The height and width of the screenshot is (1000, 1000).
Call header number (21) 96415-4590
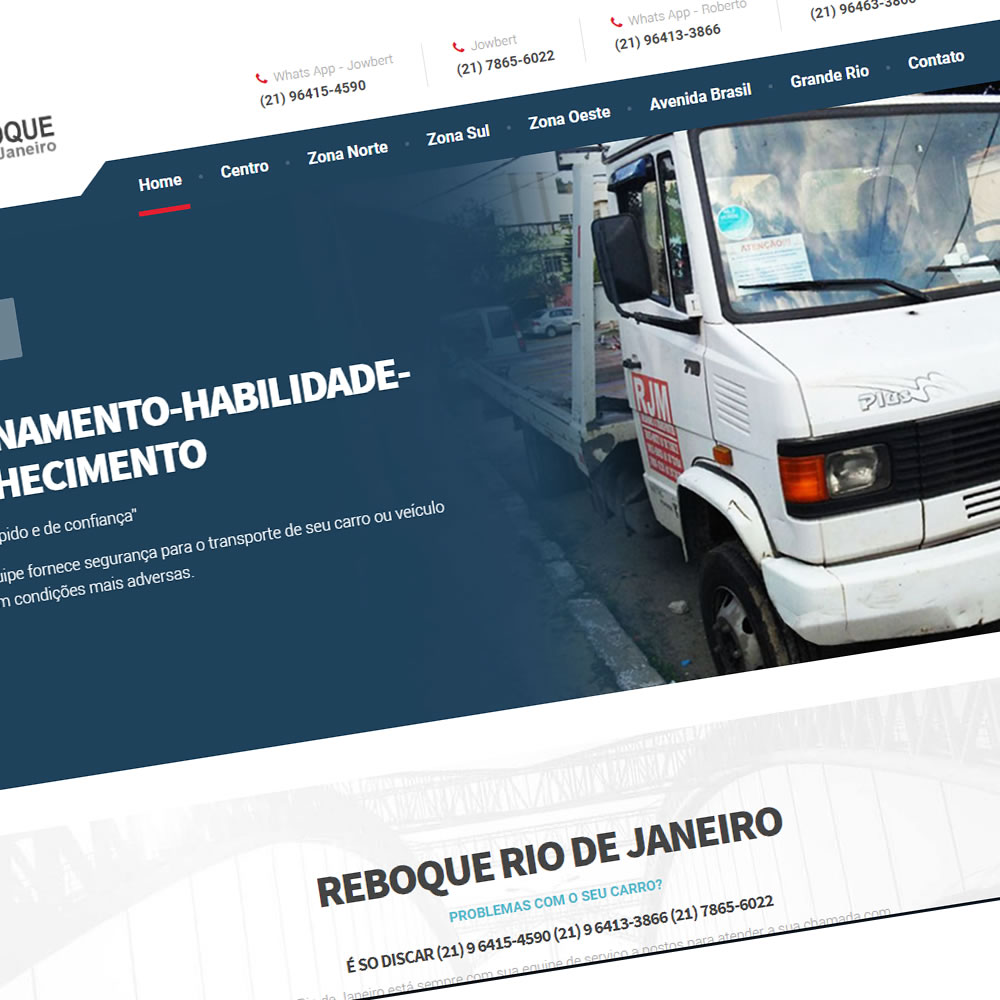tap(313, 93)
